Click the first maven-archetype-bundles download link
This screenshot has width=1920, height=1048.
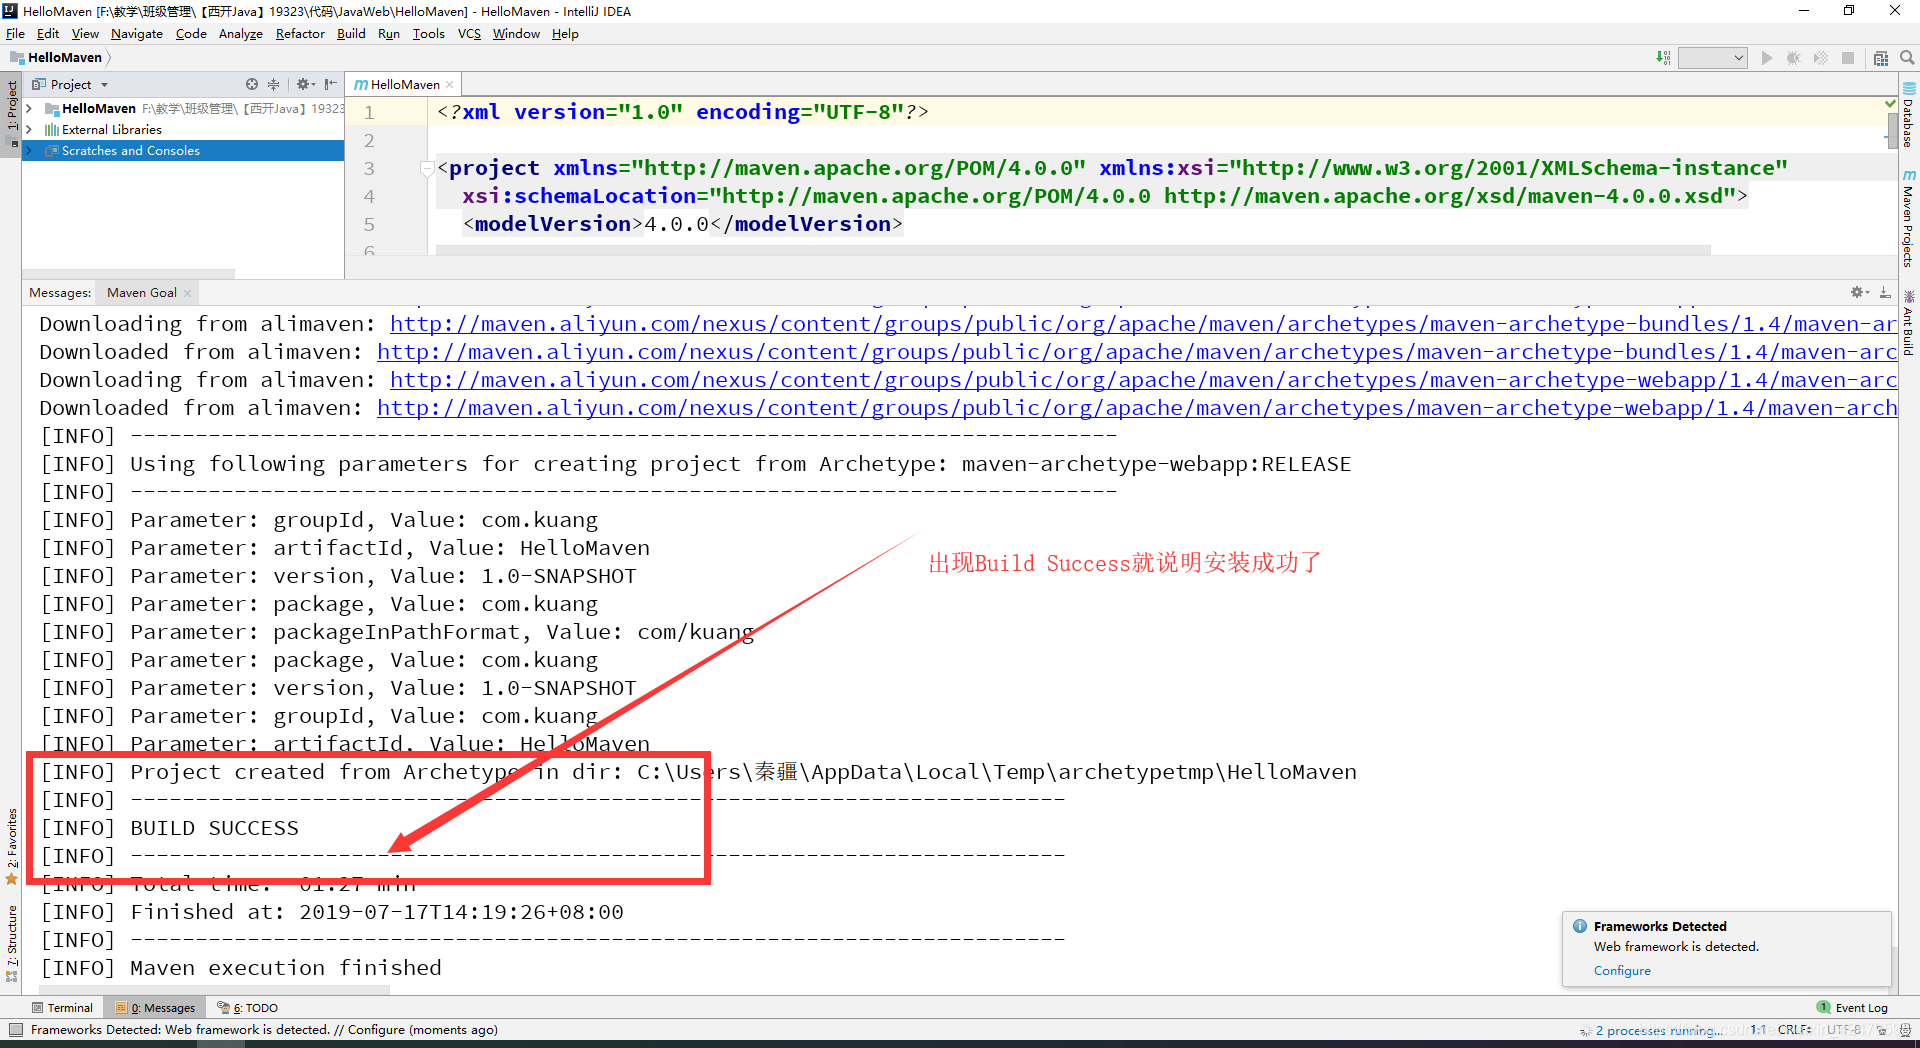1142,324
